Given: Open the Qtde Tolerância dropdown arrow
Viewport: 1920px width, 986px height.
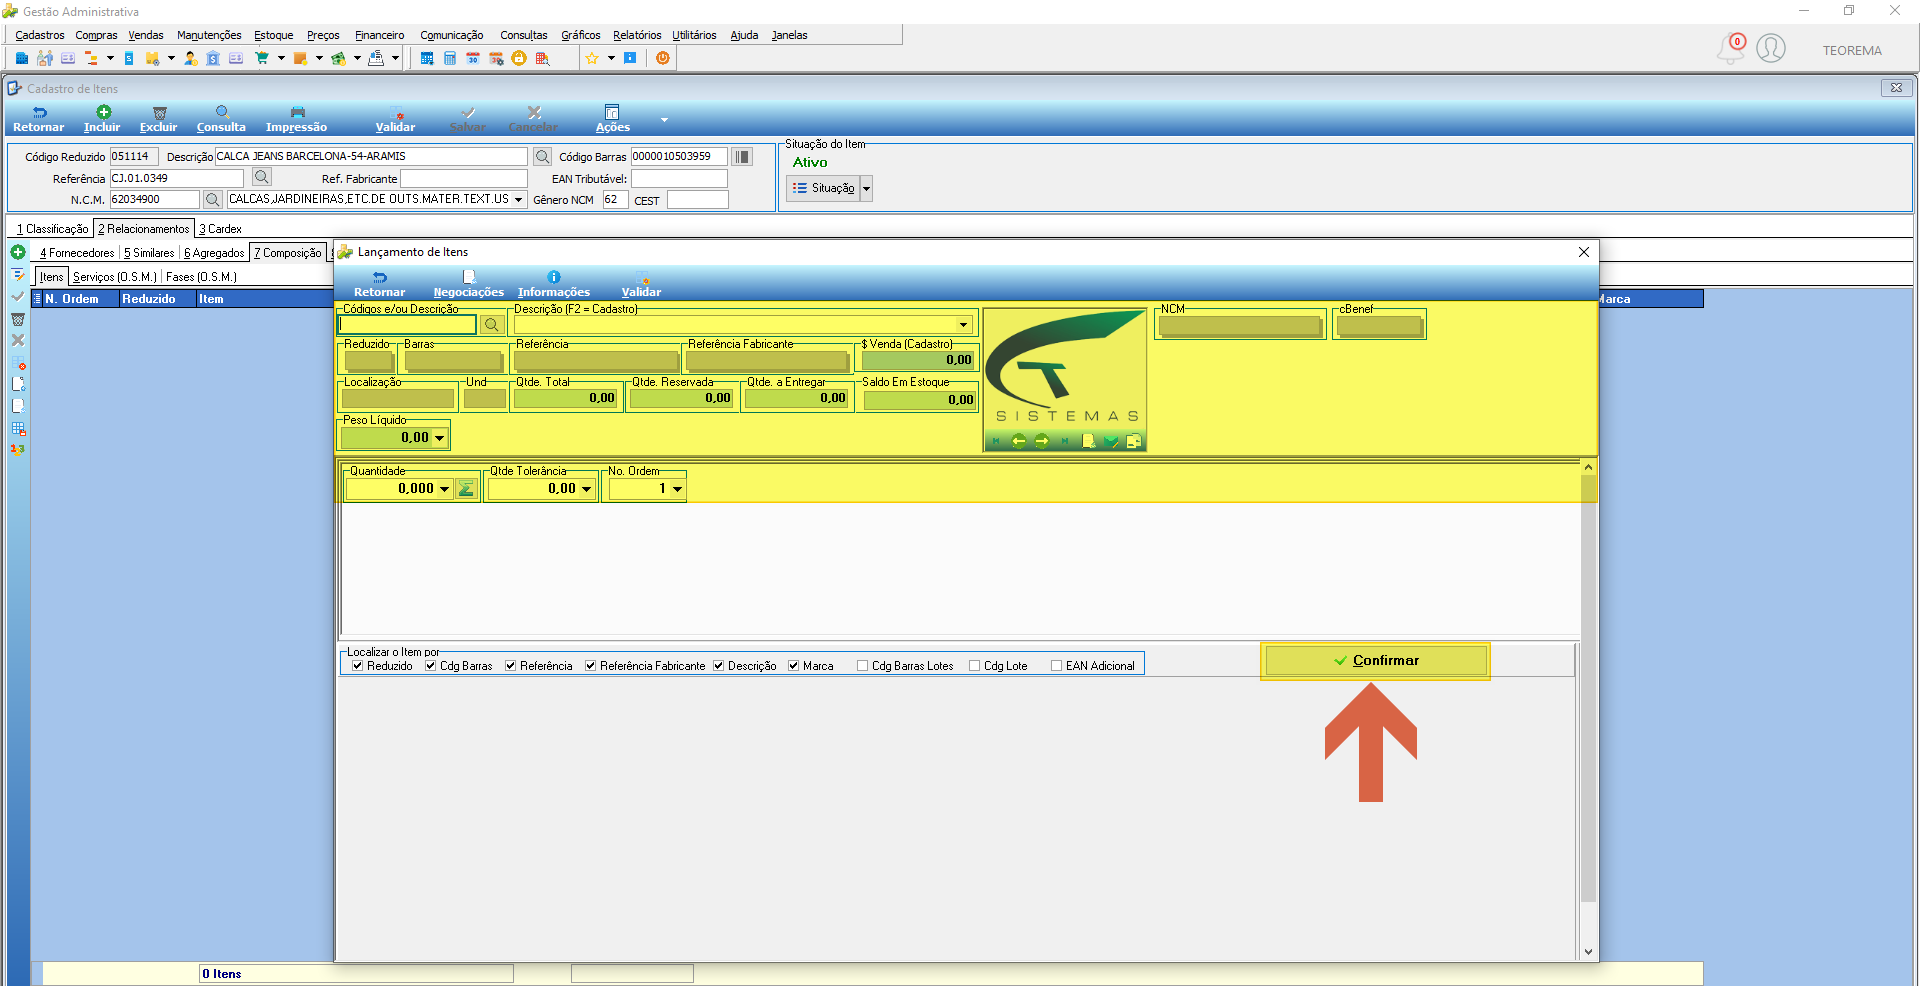Looking at the screenshot, I should point(586,489).
